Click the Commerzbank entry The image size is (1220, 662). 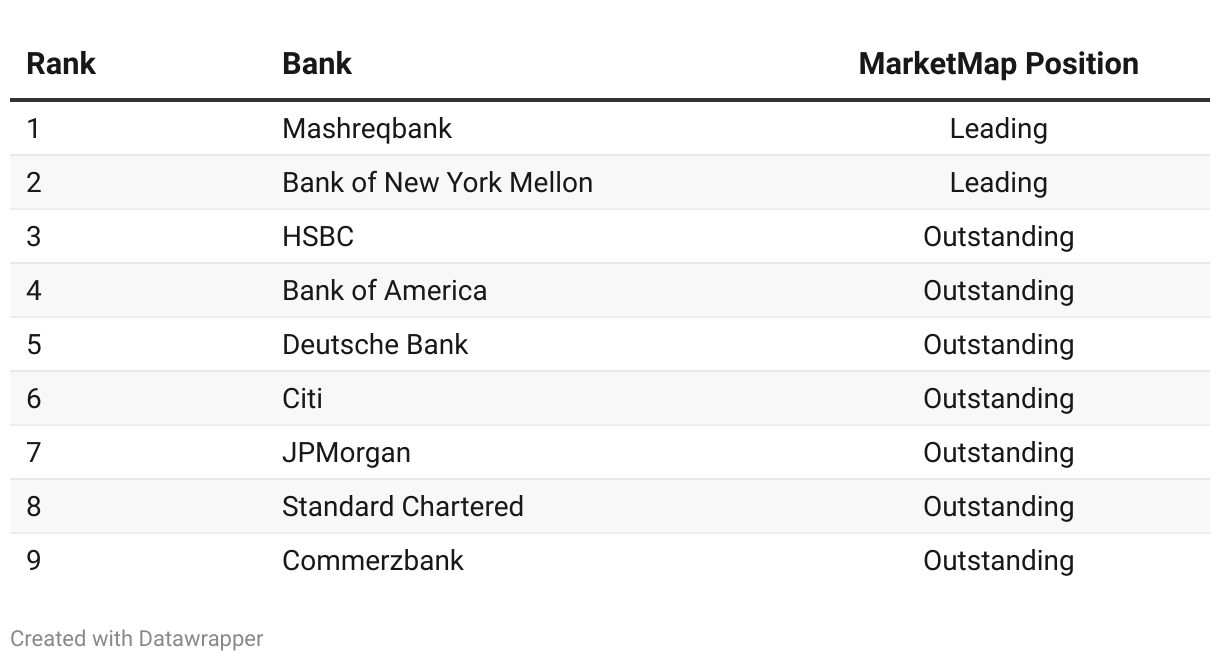tap(373, 561)
